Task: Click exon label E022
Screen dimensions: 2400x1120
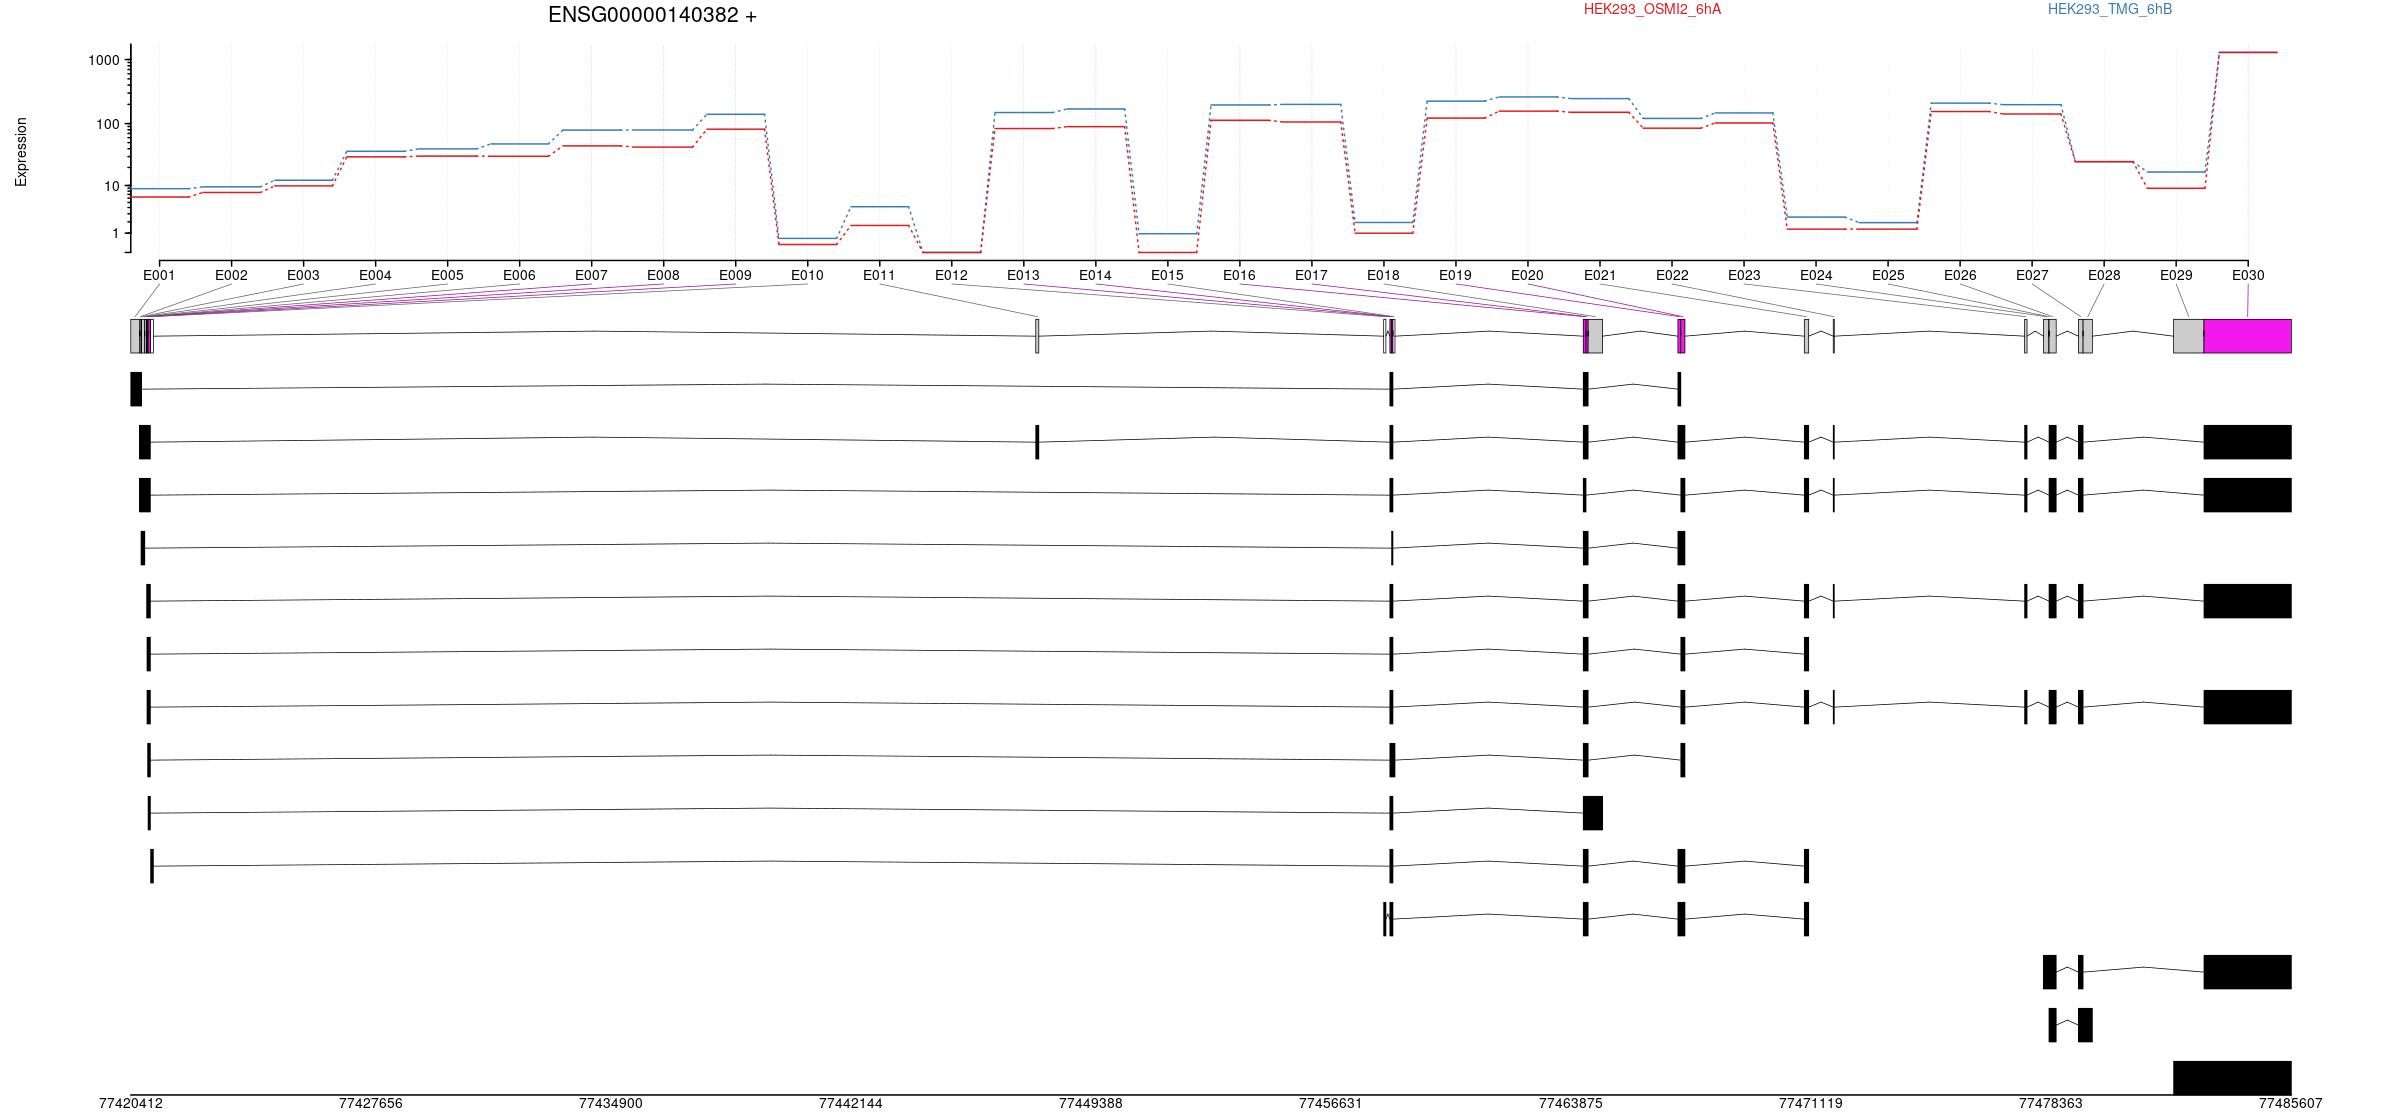Action: [x=1672, y=275]
